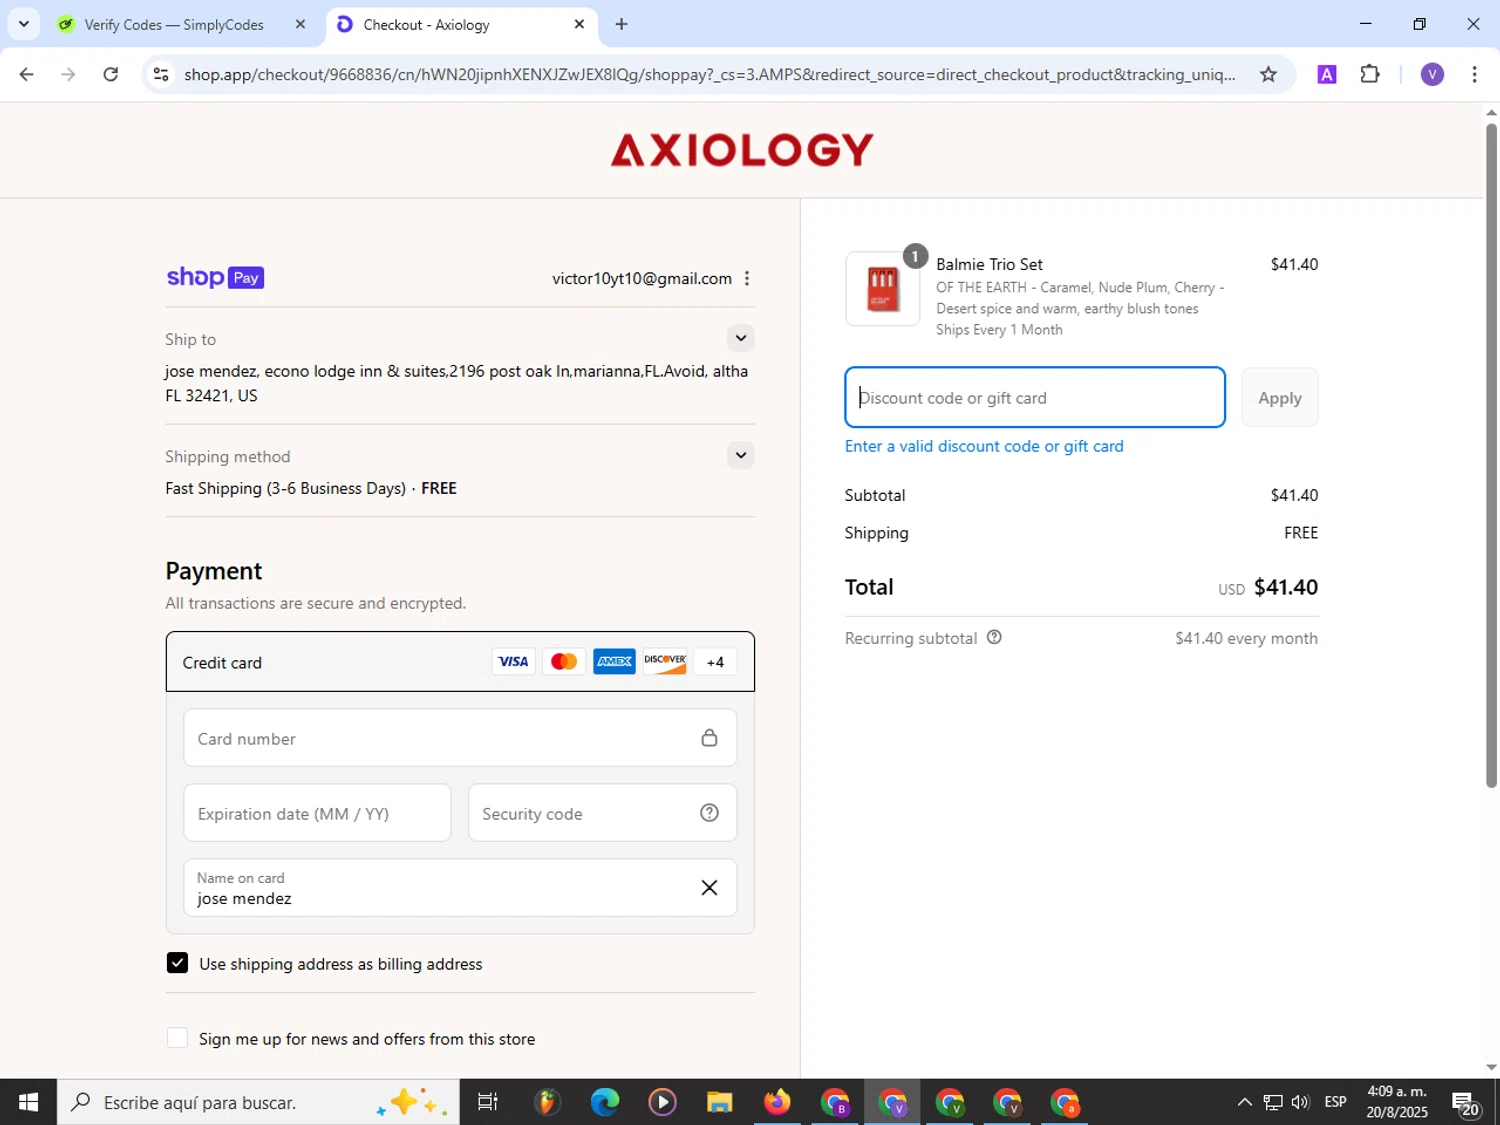Click the victor10yt10@gmail.com email text

[642, 278]
